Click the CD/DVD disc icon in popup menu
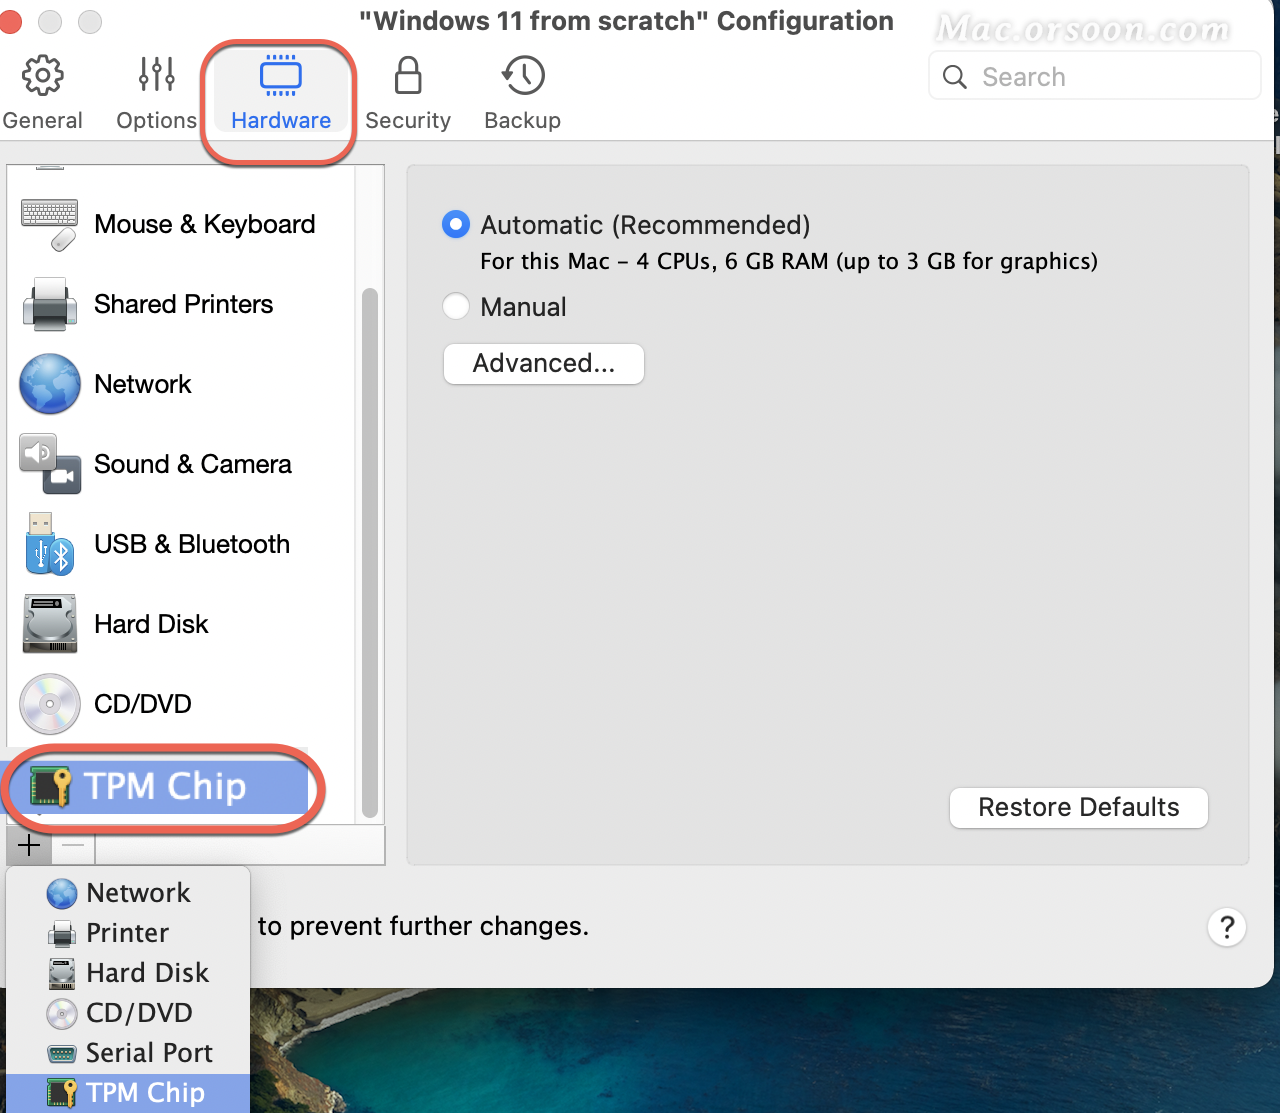 [62, 1013]
